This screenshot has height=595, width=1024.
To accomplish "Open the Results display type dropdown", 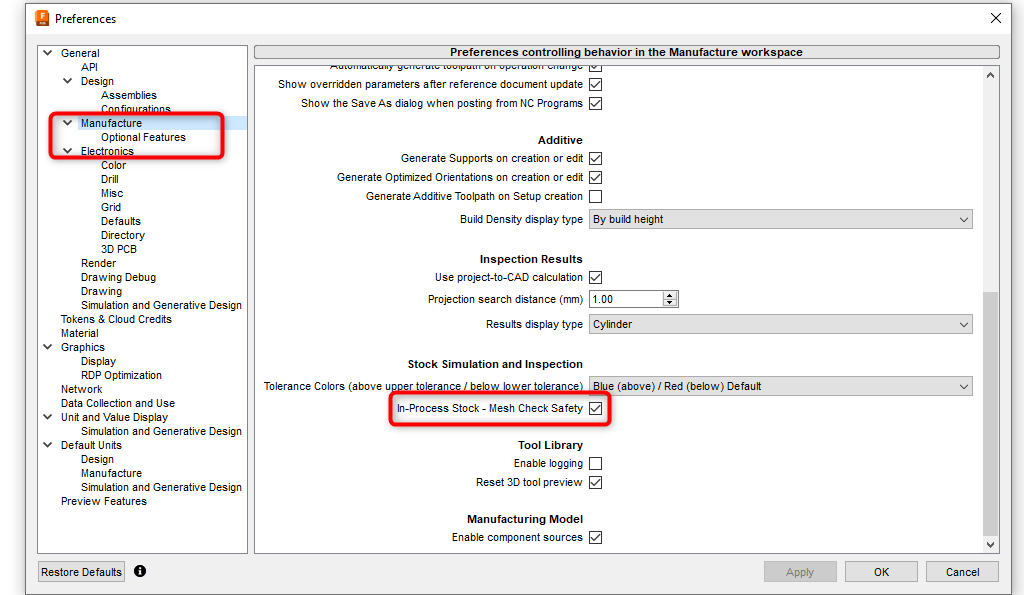I will coord(780,323).
